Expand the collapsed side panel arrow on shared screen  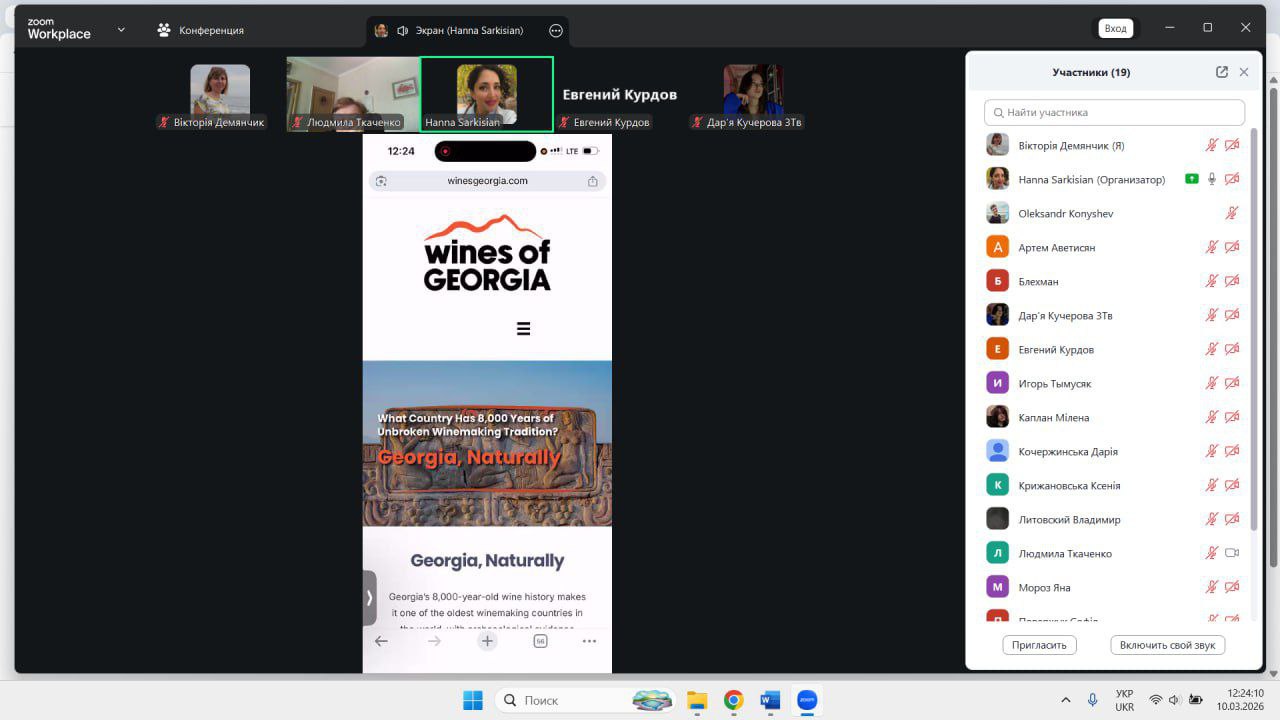(x=369, y=597)
